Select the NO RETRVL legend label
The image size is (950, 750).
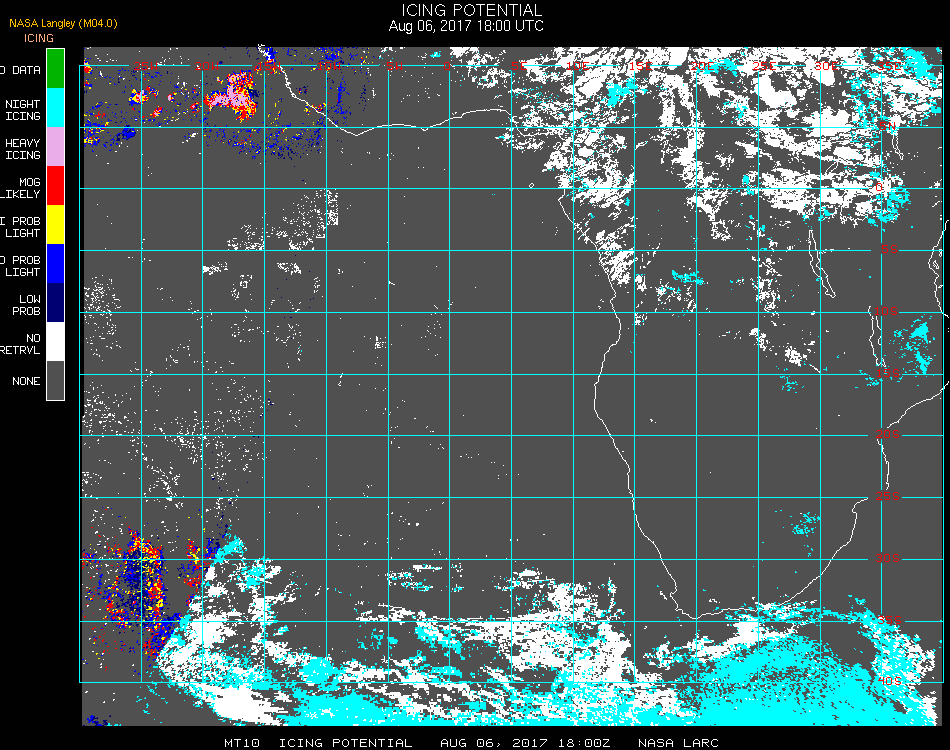pyautogui.click(x=21, y=344)
